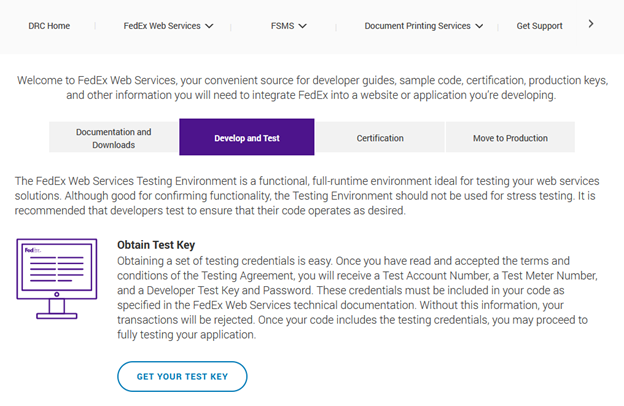Expand the FSMS dropdown chevron

click(302, 26)
